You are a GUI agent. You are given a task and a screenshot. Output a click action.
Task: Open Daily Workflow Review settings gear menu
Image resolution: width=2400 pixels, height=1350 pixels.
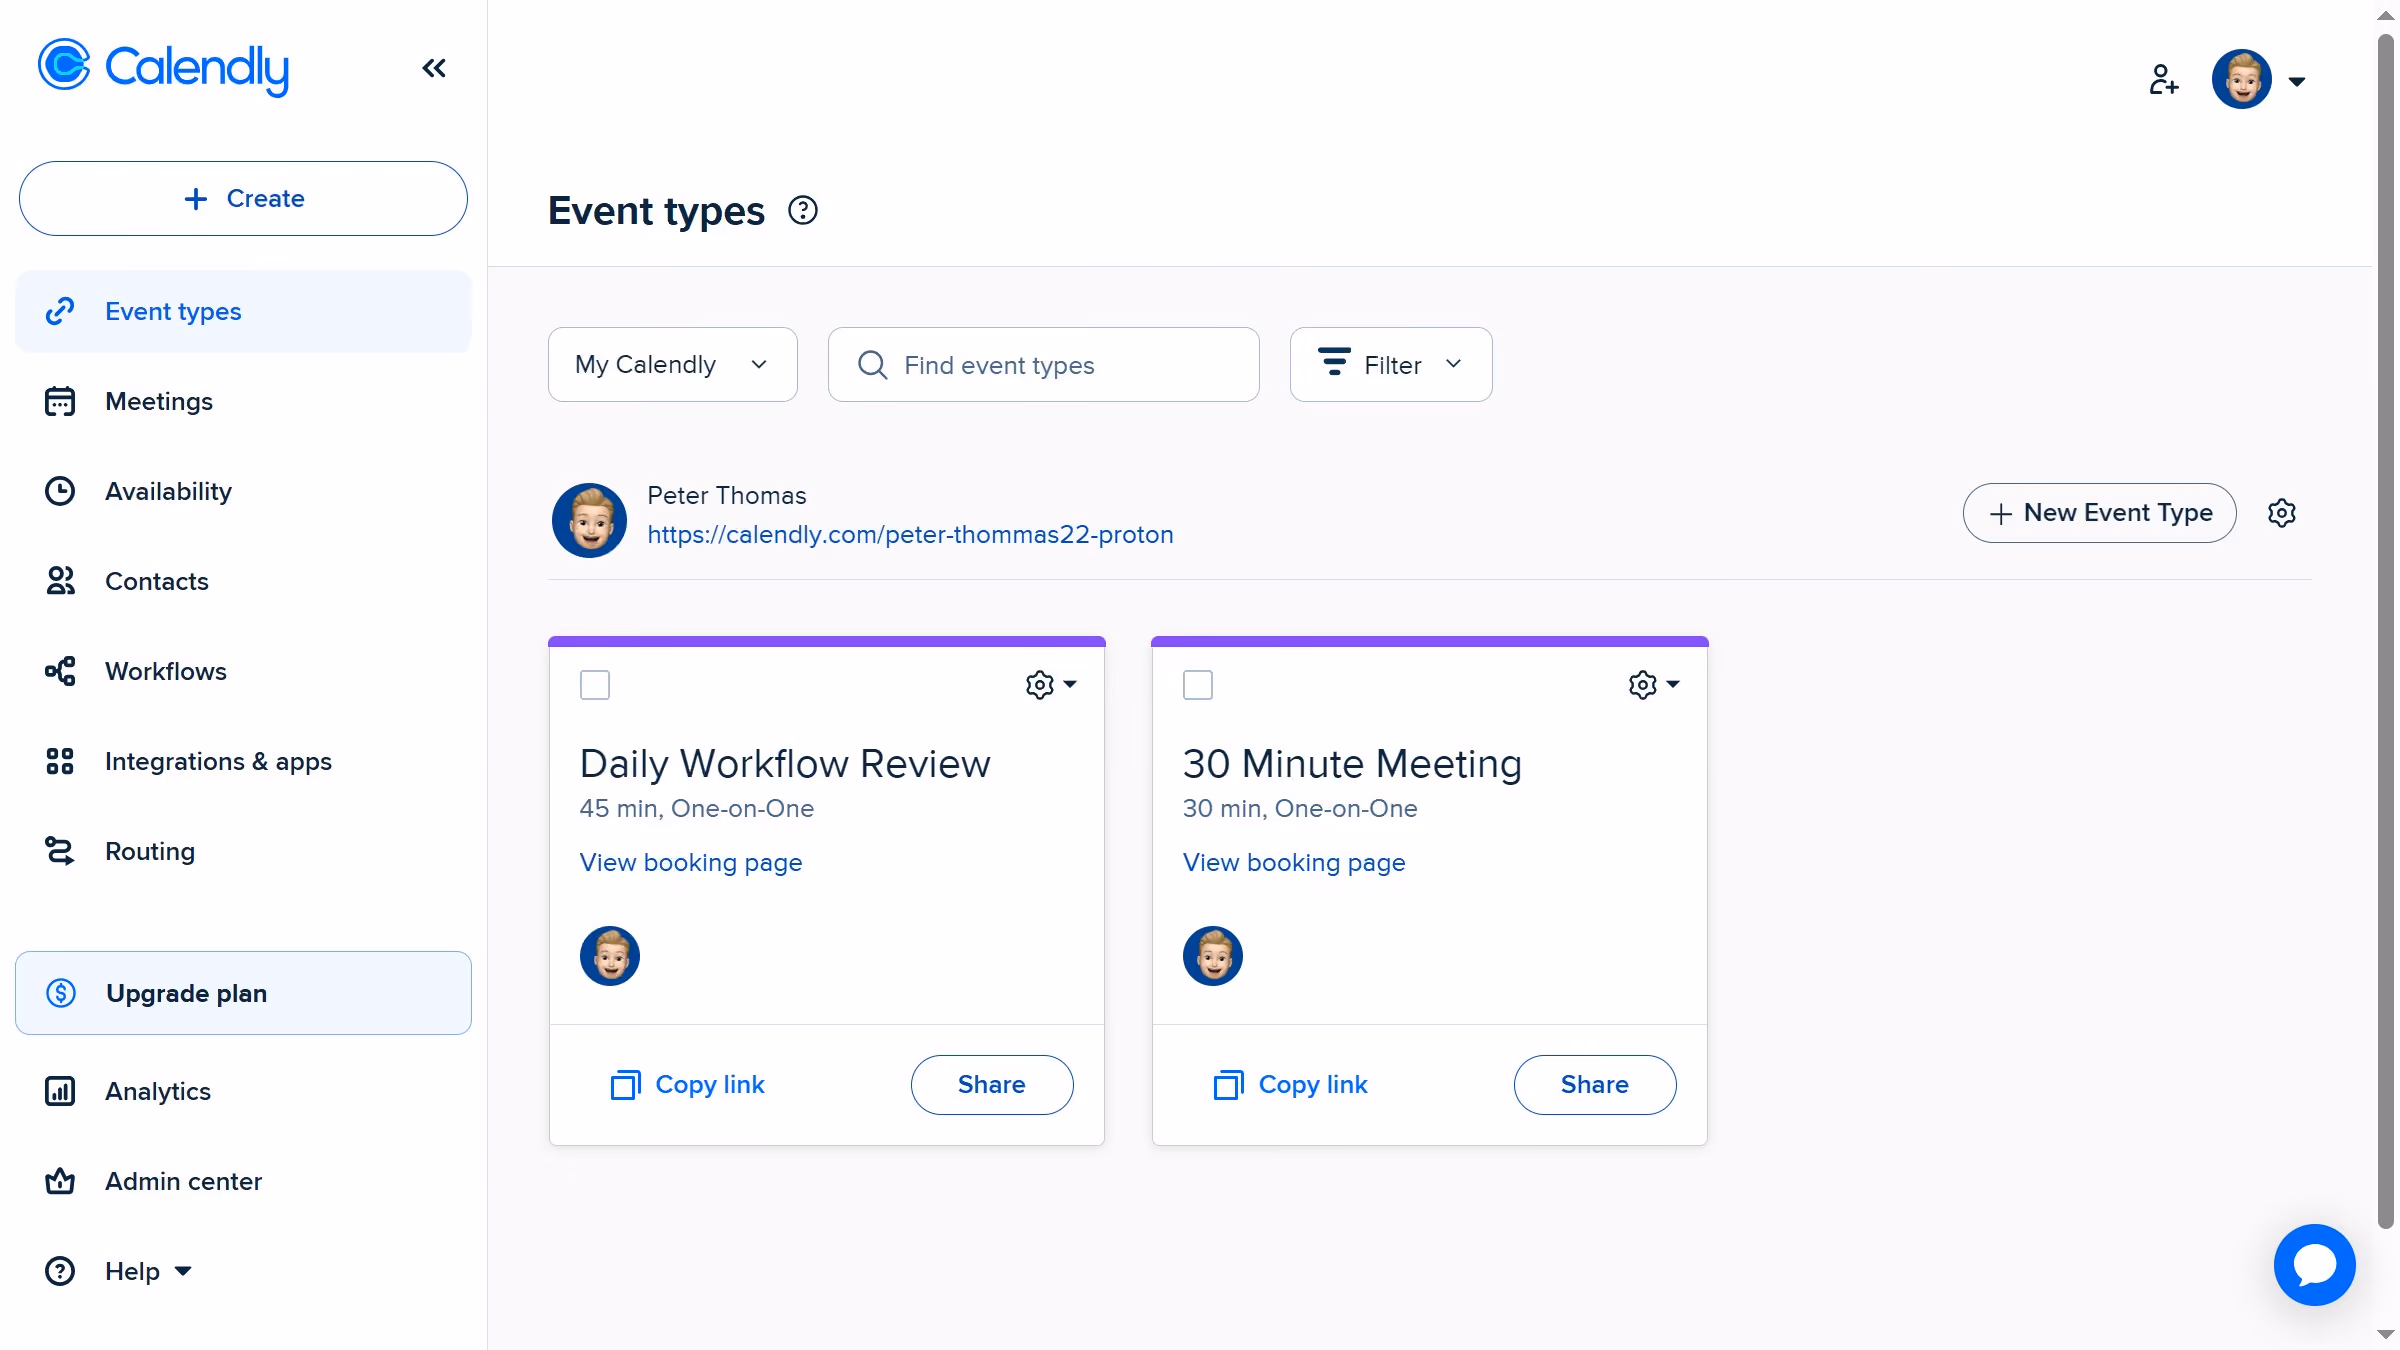coord(1051,685)
